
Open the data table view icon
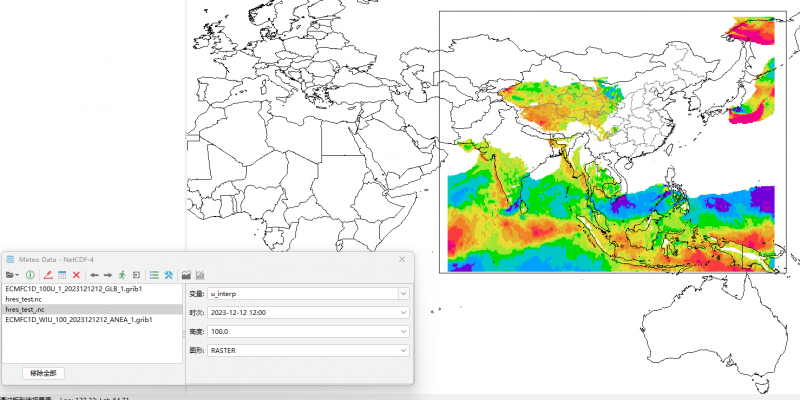pyautogui.click(x=62, y=274)
